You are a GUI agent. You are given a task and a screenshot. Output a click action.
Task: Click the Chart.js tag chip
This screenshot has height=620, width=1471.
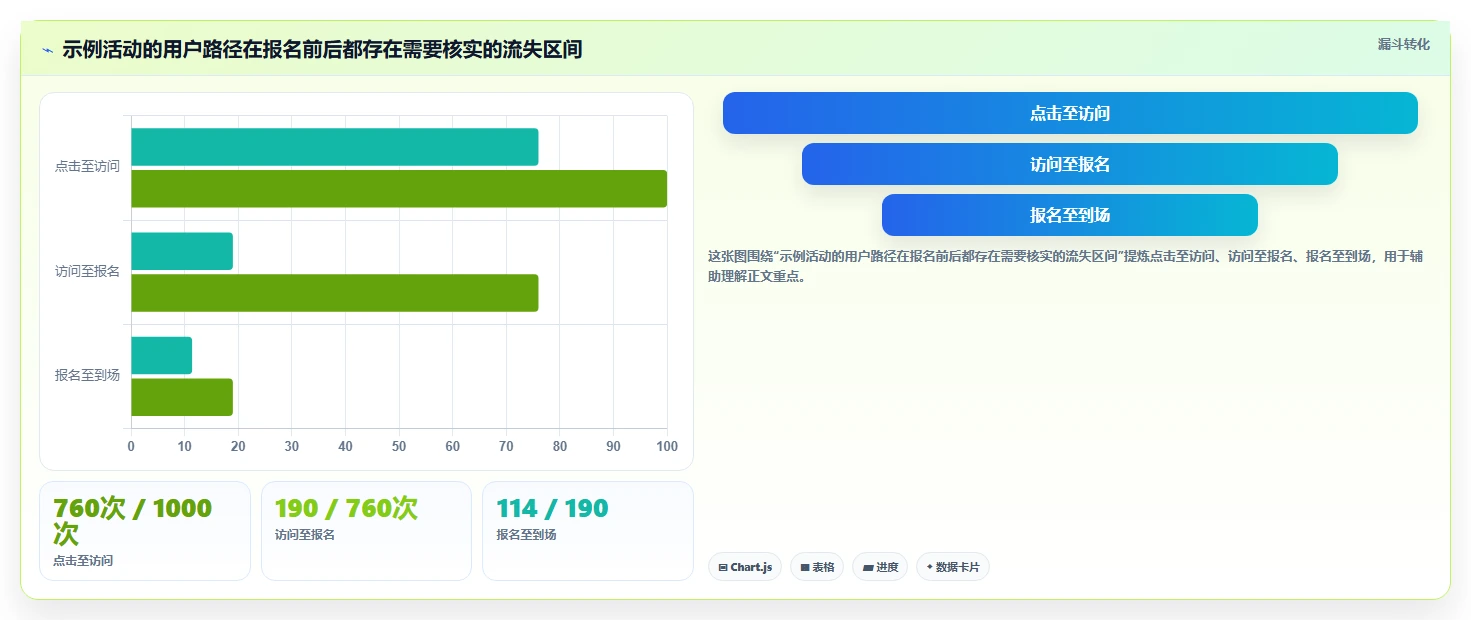click(x=745, y=567)
